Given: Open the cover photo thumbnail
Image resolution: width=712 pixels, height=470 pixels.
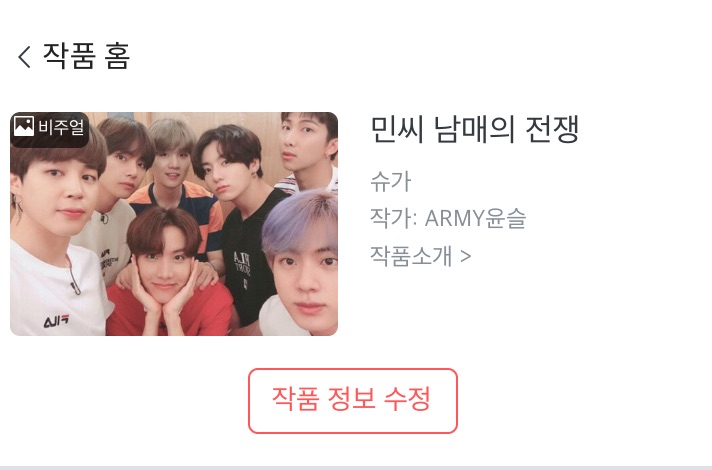Looking at the screenshot, I should tap(174, 224).
